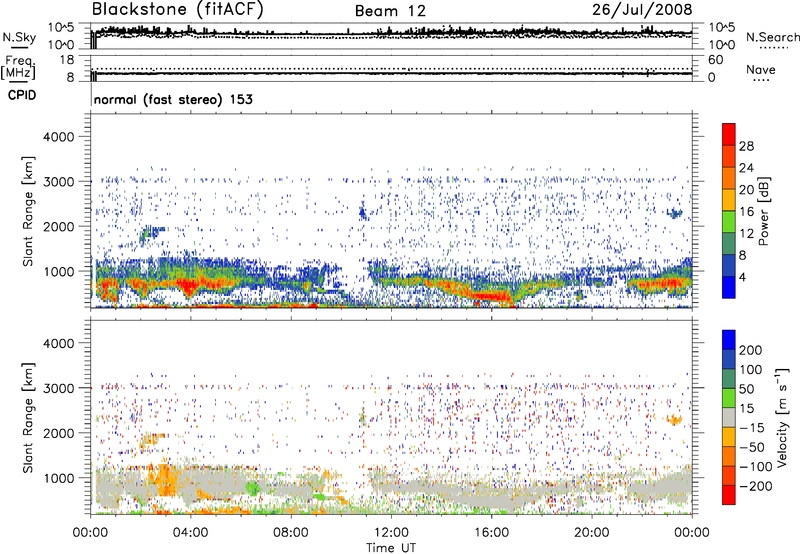Click the '12:00' time tick label
The height and width of the screenshot is (554, 800).
point(391,533)
